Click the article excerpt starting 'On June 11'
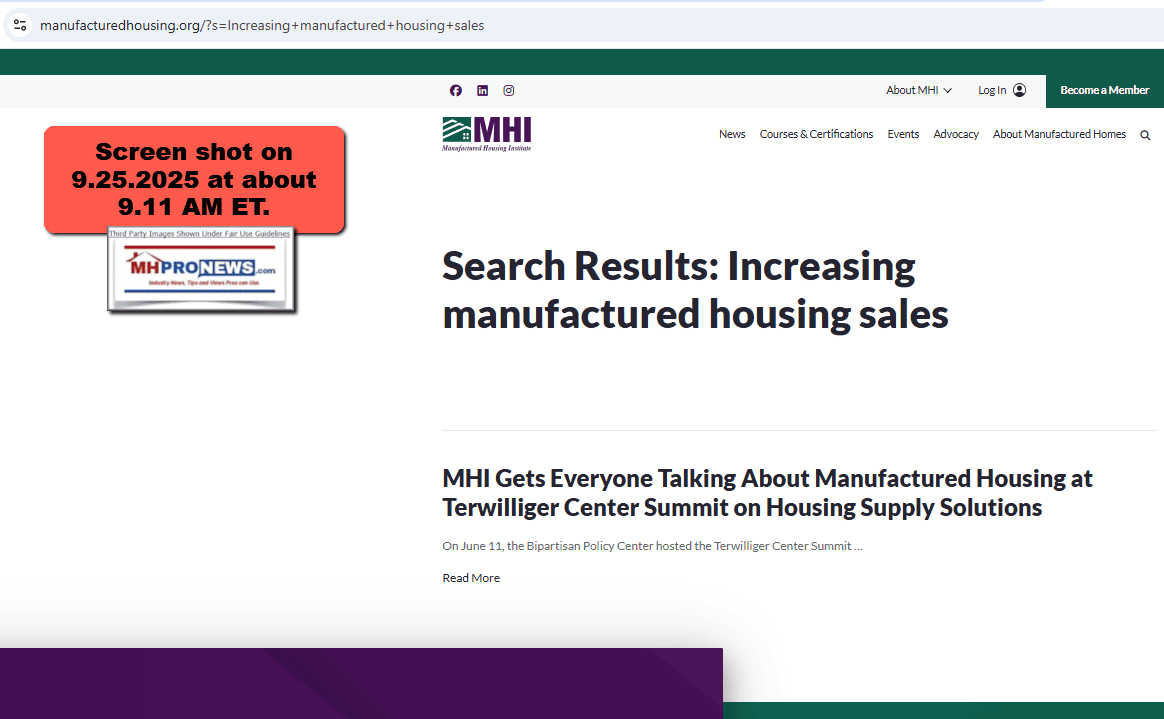 click(652, 546)
